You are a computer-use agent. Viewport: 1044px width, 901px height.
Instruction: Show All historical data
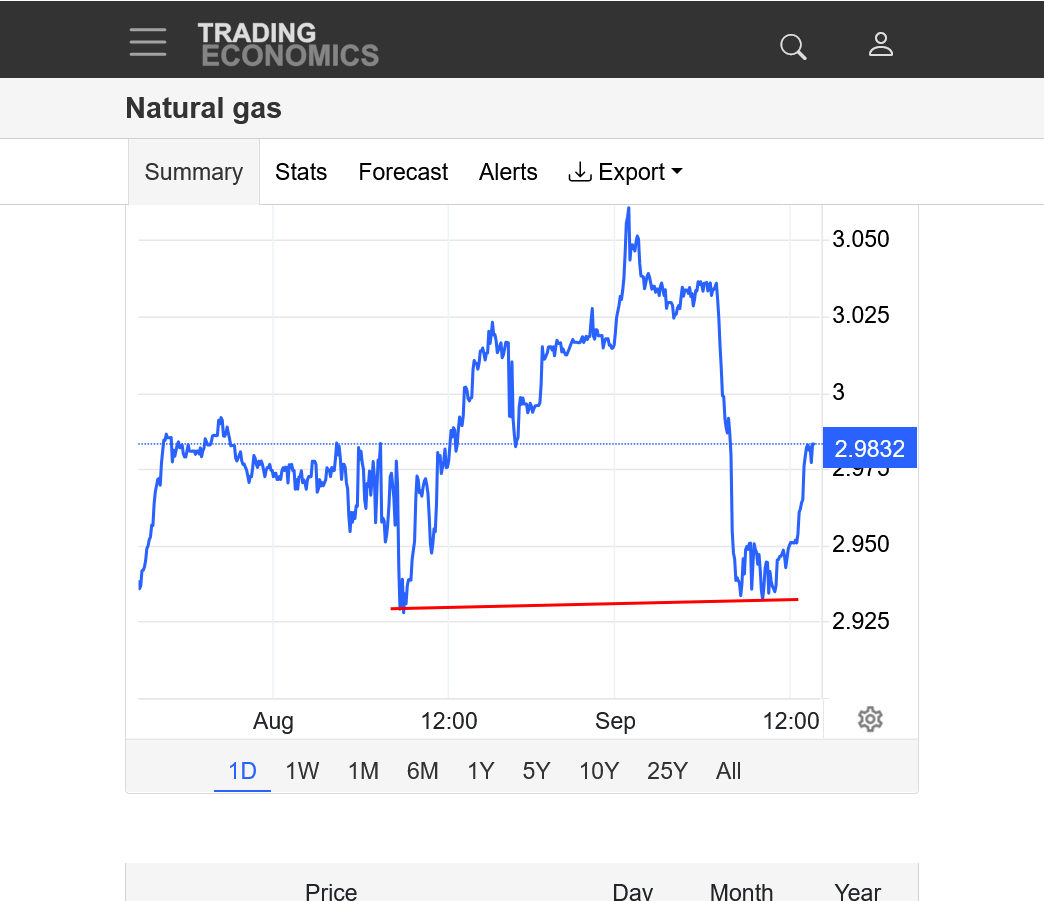pyautogui.click(x=729, y=771)
